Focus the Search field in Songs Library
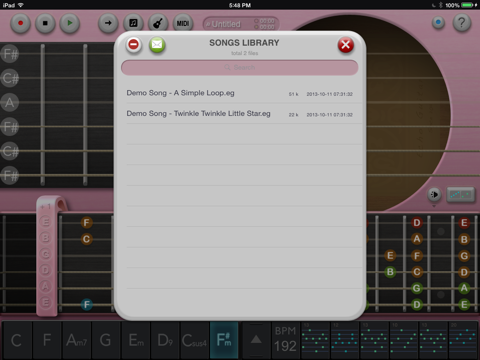 click(240, 68)
